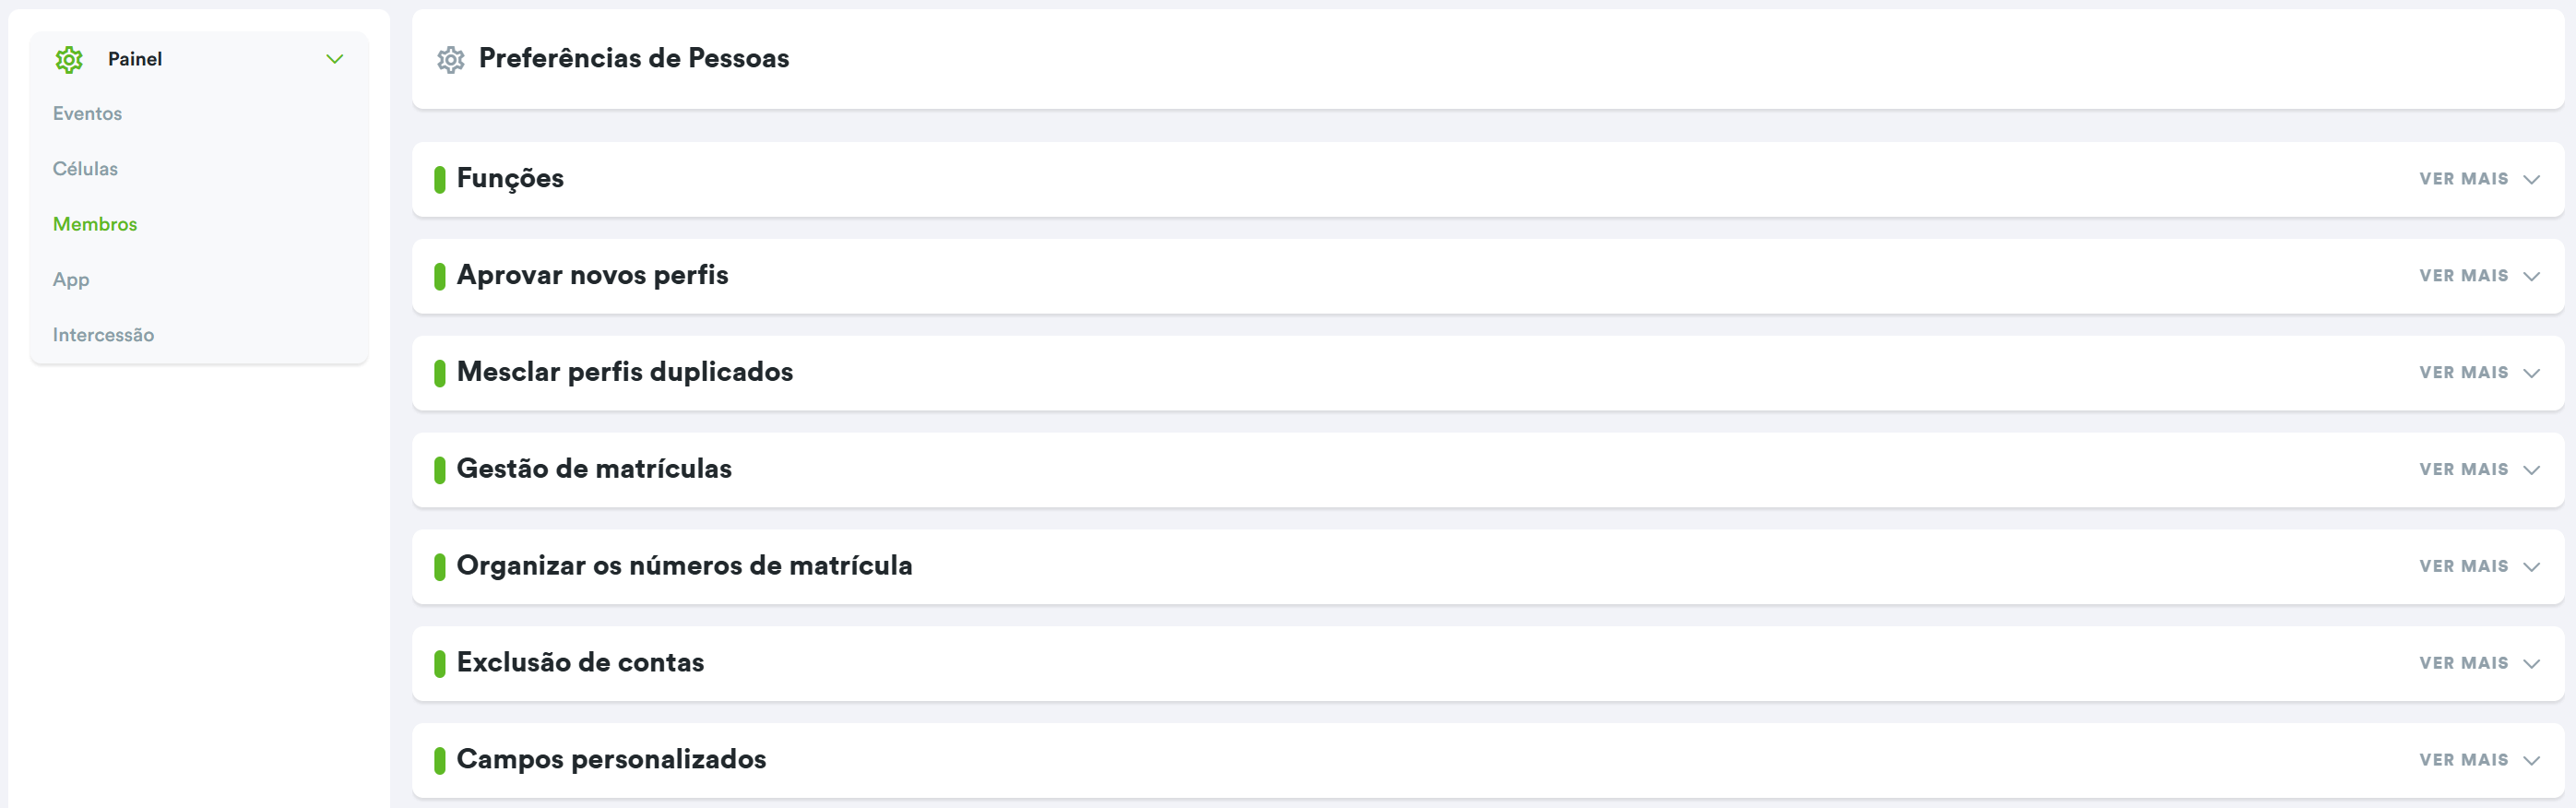Expand Mesclar perfis duplicados chevron arrow
2576x808 pixels.
(x=2531, y=374)
